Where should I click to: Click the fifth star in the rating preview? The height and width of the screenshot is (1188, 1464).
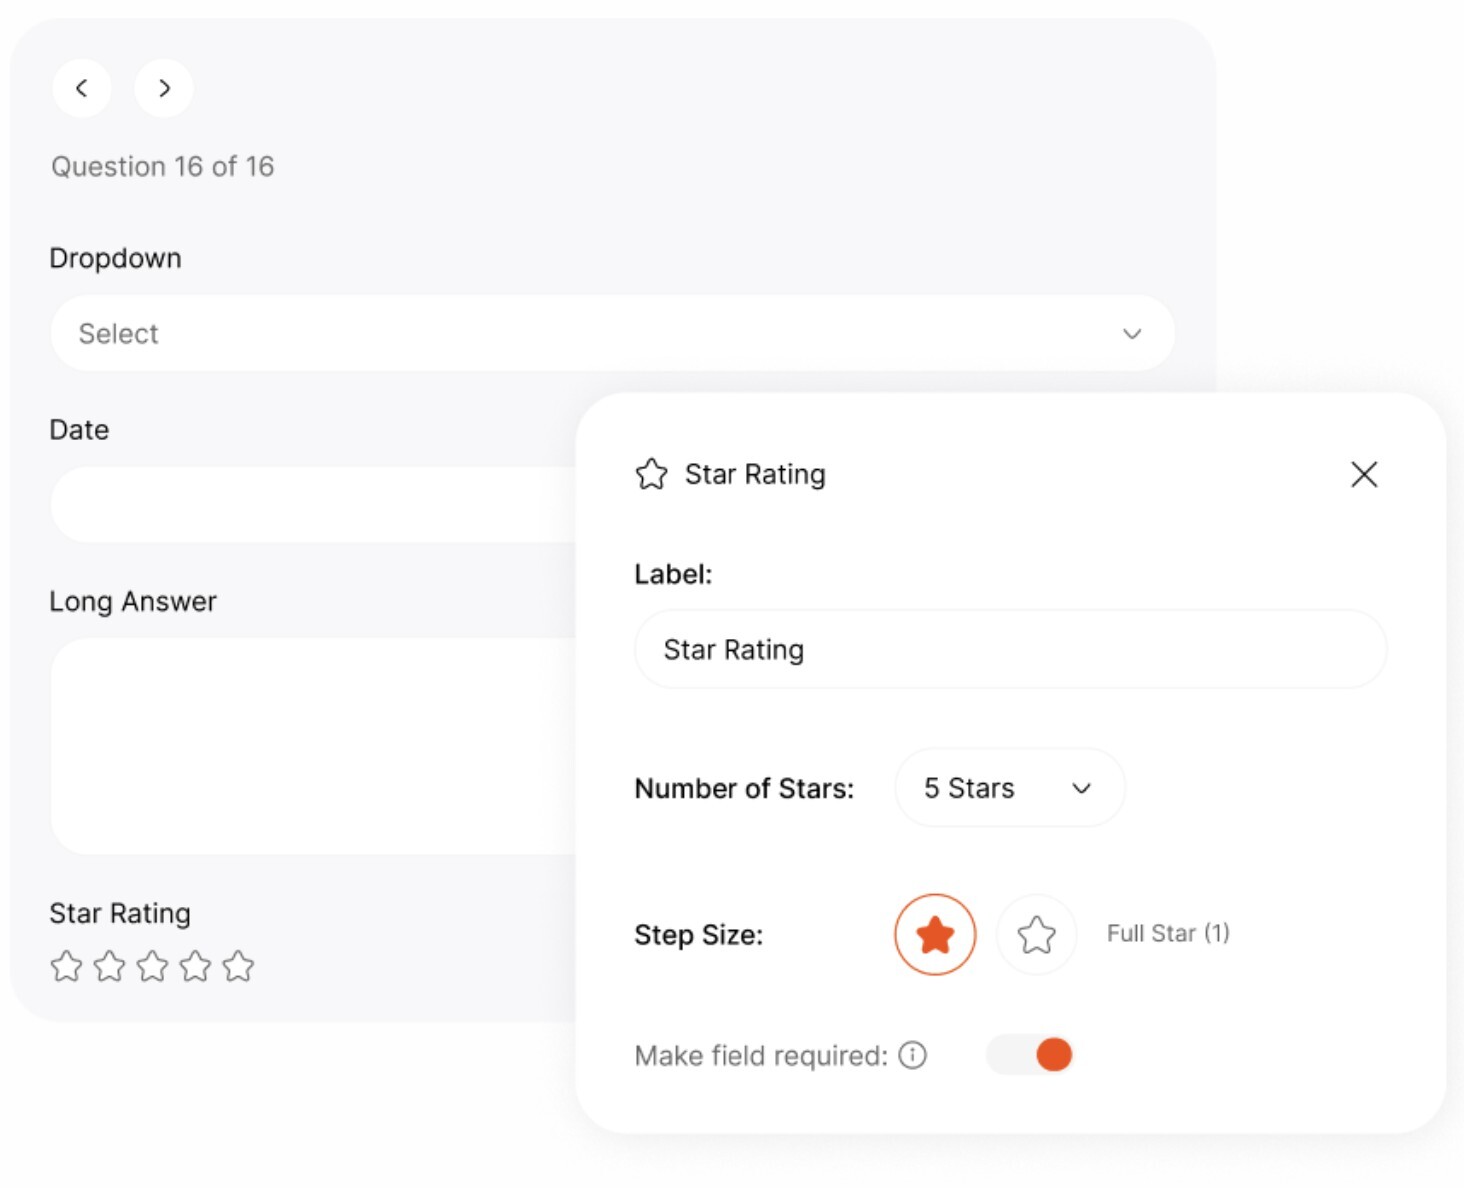click(239, 966)
